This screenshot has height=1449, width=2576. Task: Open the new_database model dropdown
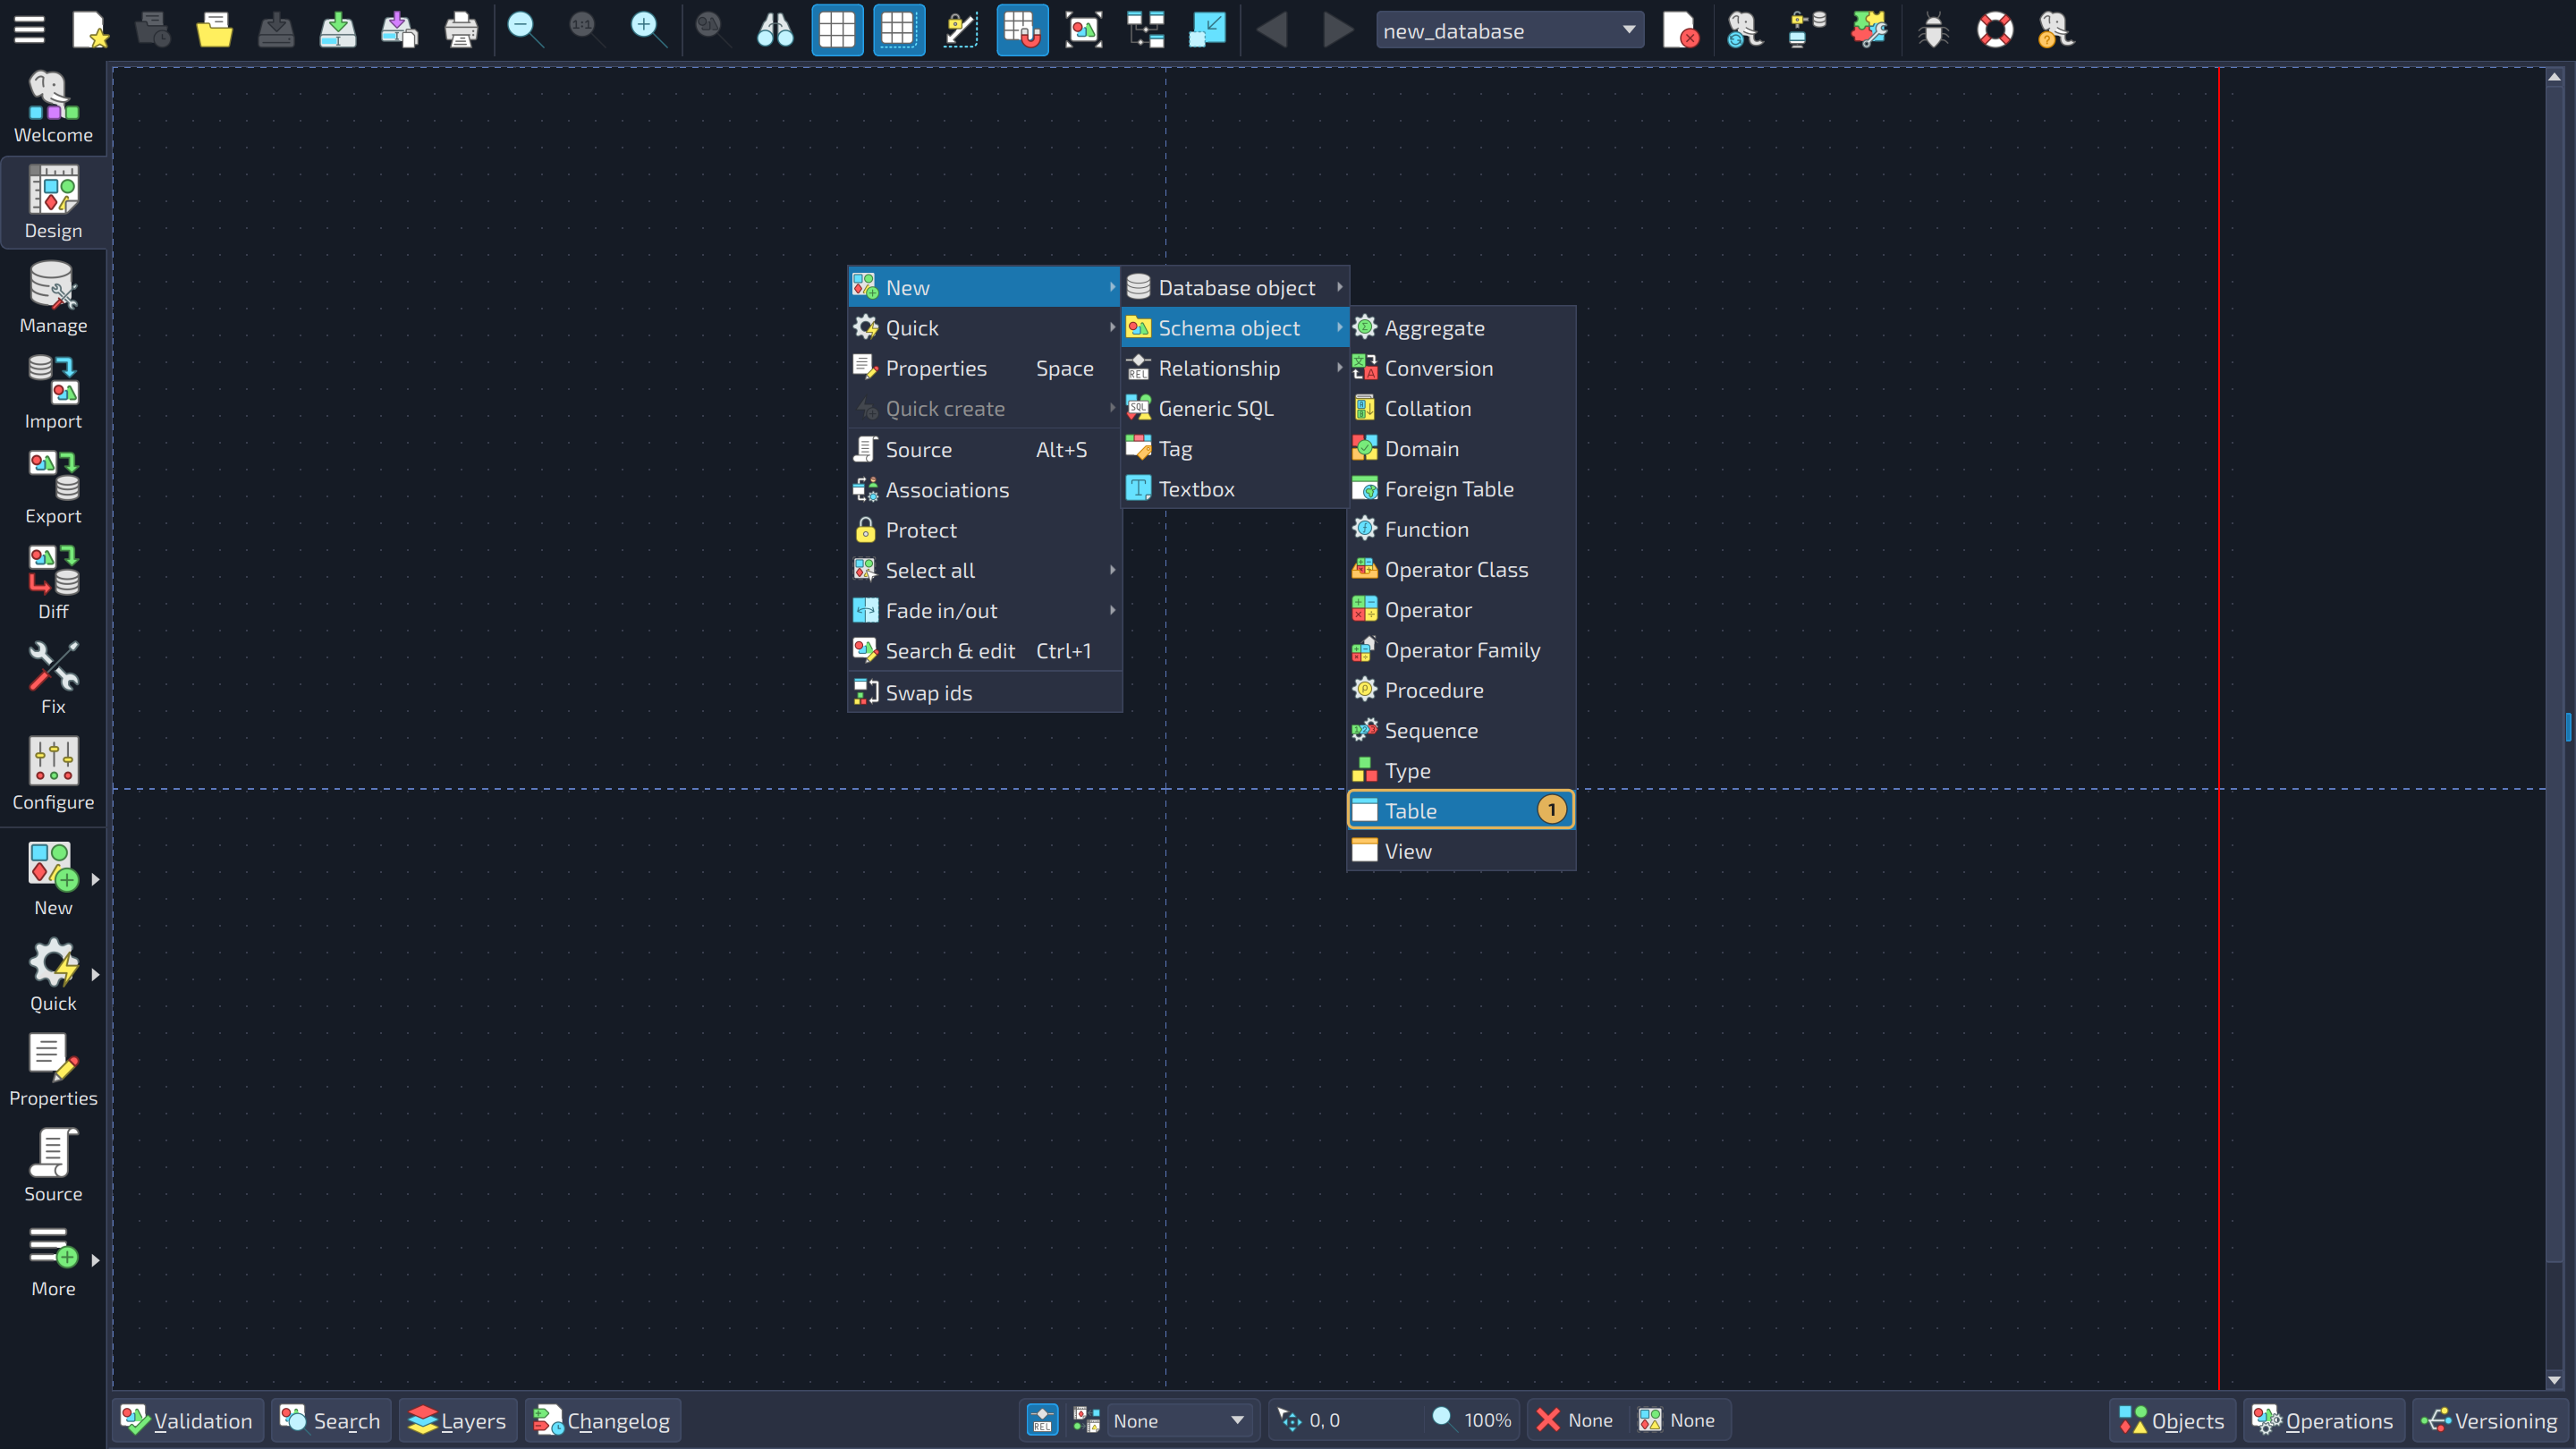[1509, 31]
